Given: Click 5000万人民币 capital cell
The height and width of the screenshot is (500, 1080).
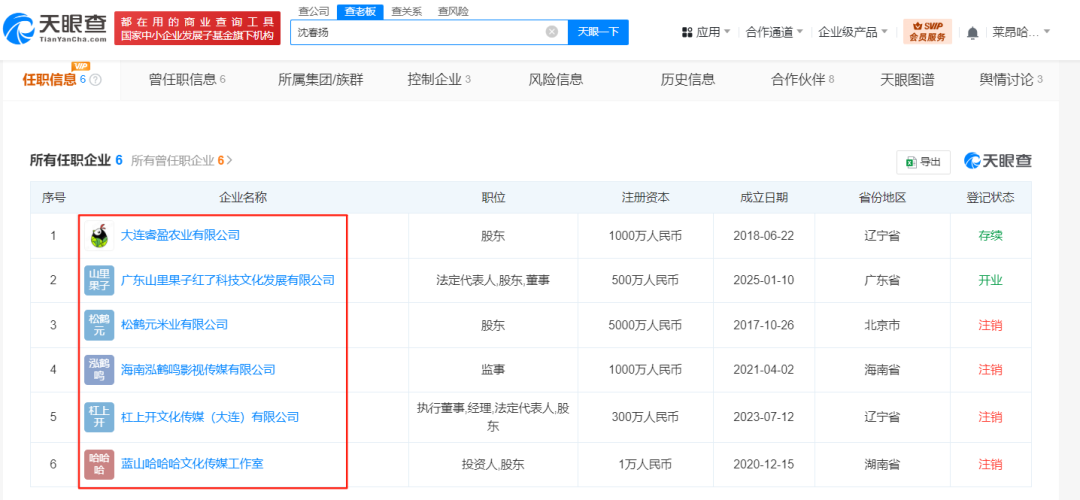Looking at the screenshot, I should click(645, 324).
